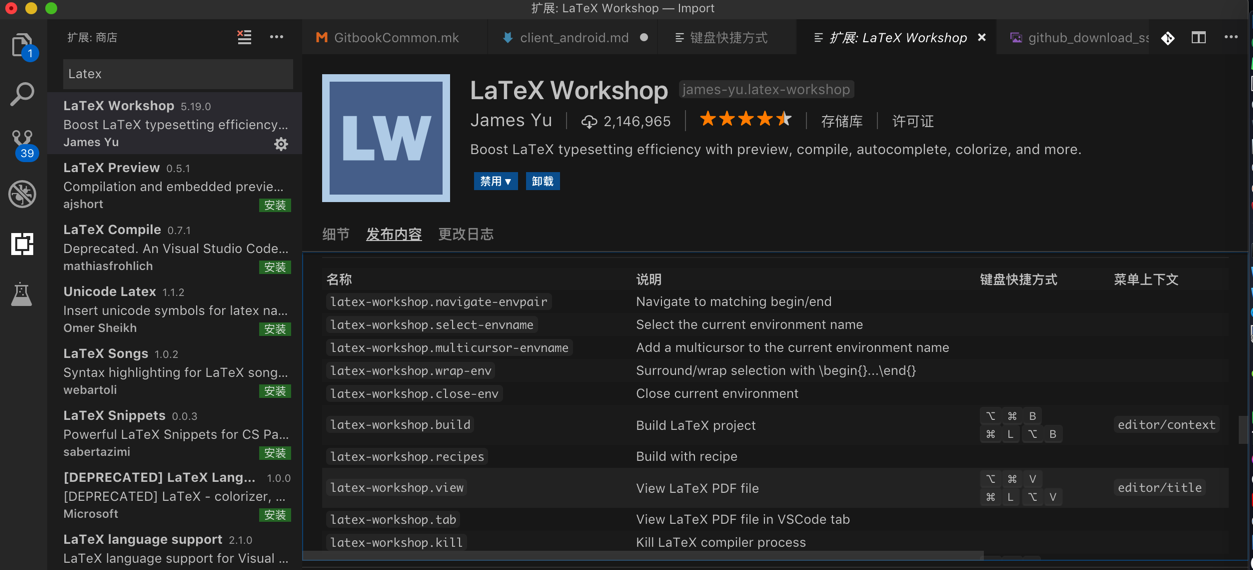The image size is (1253, 570).
Task: Open Source Control view with 39 badge
Action: tap(22, 144)
